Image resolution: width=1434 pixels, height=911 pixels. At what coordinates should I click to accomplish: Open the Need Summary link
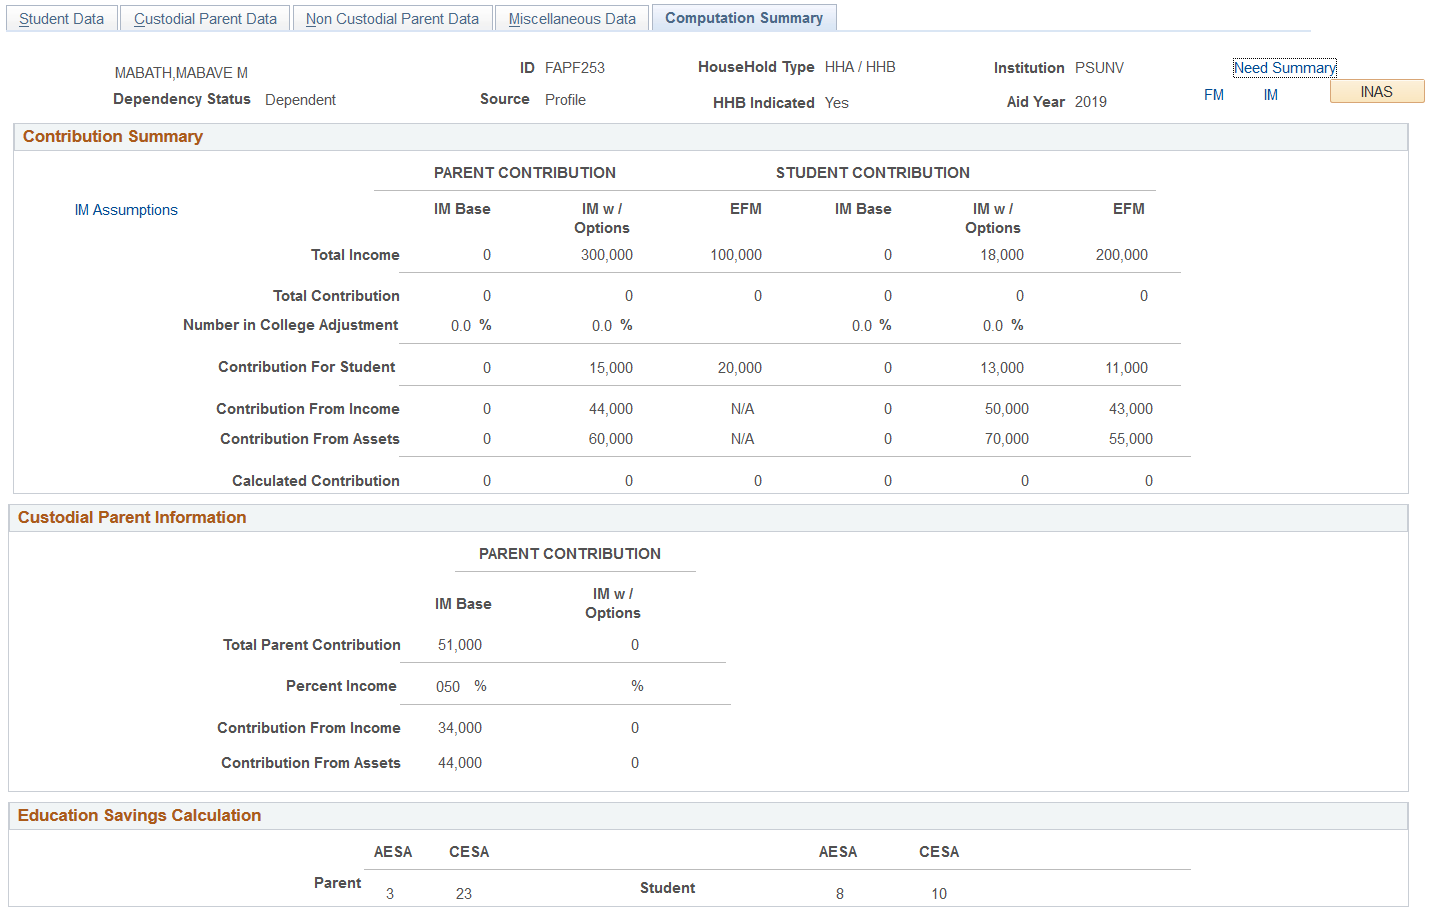coord(1284,67)
